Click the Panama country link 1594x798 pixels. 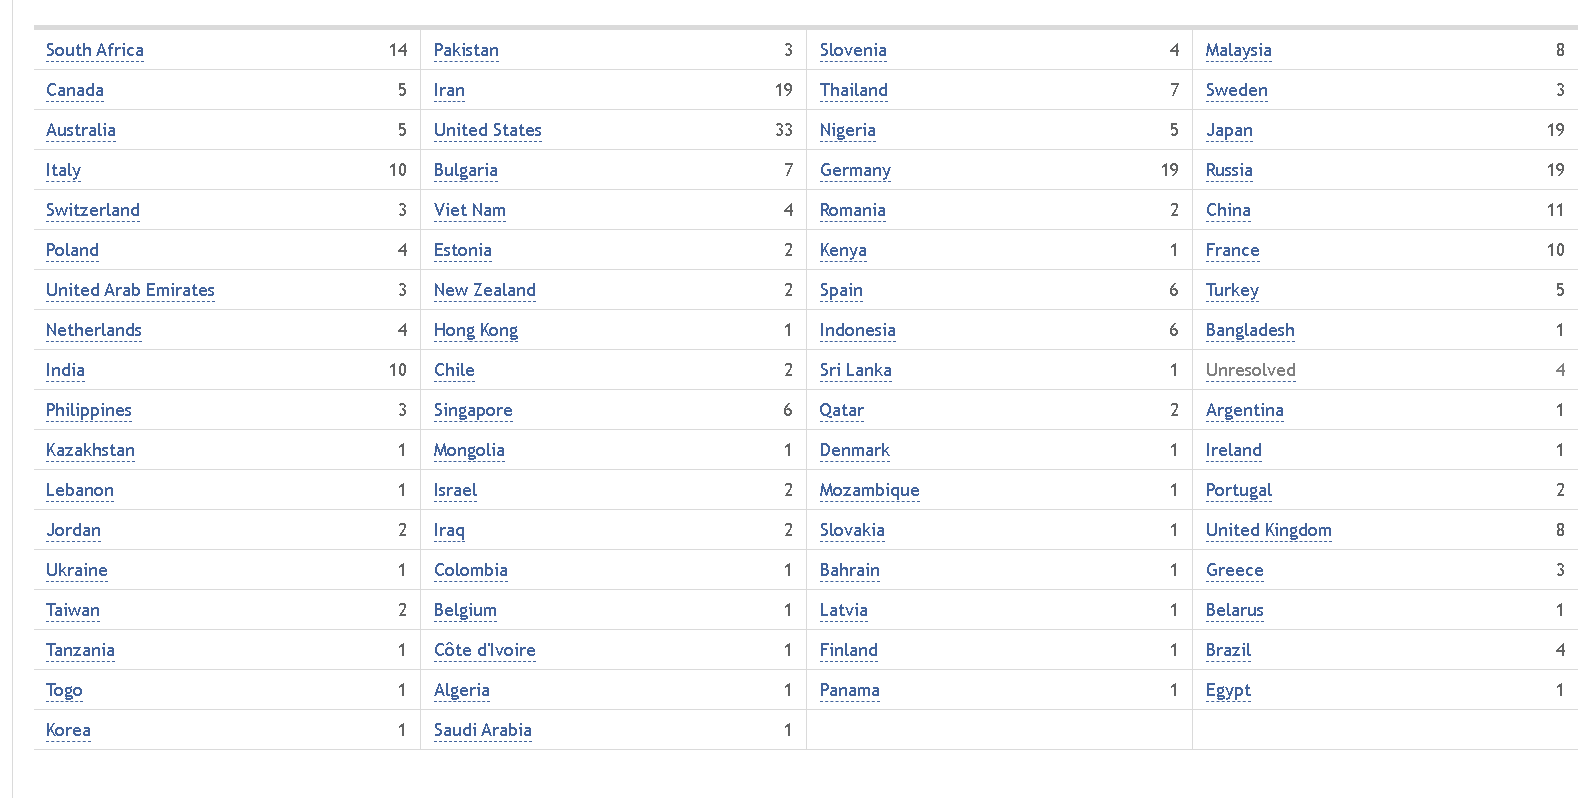click(x=849, y=690)
